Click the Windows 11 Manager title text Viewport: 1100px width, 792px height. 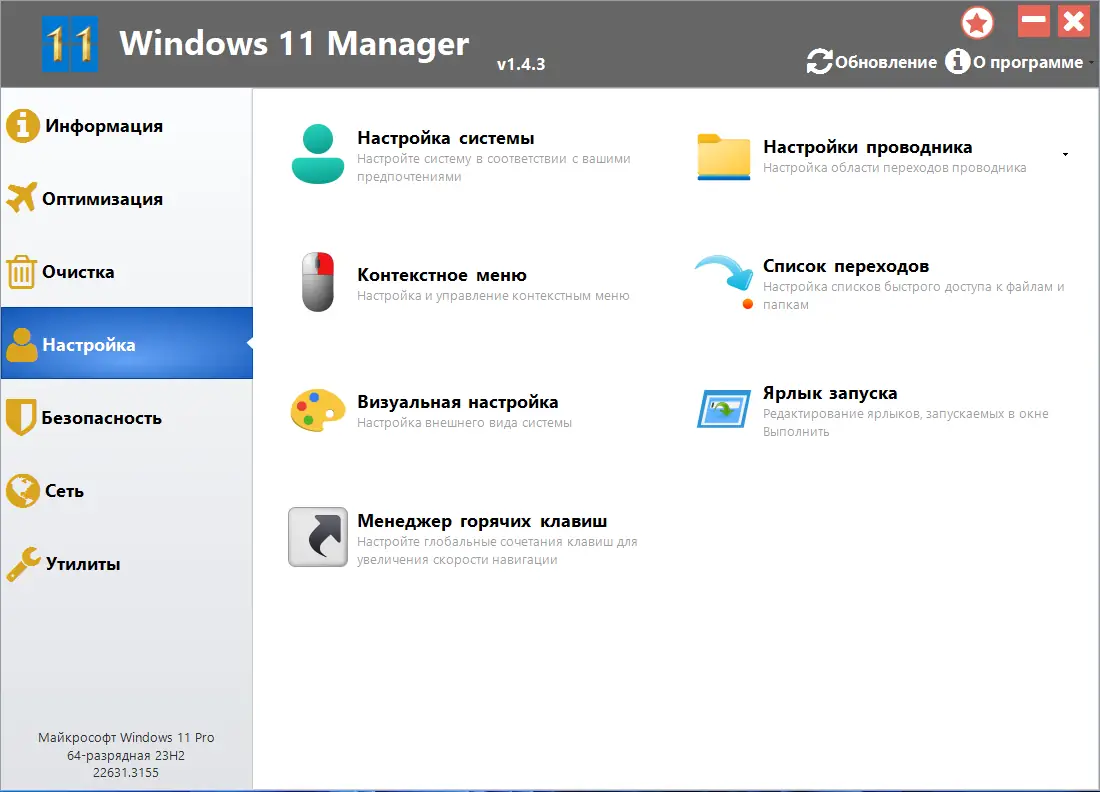point(294,43)
